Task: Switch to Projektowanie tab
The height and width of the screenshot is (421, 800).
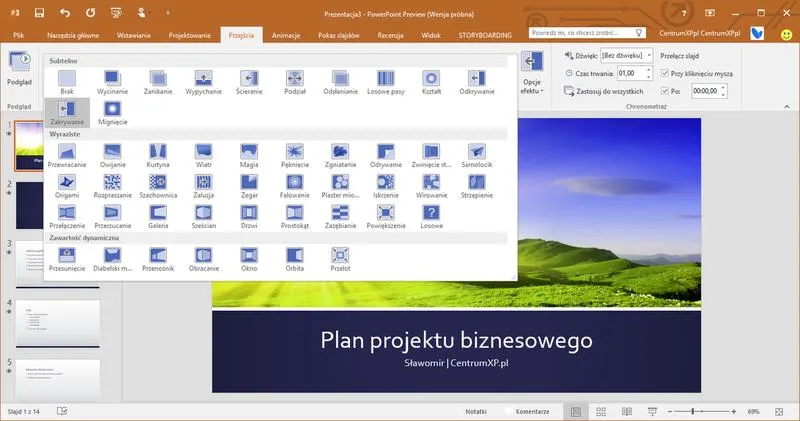Action: (x=189, y=35)
